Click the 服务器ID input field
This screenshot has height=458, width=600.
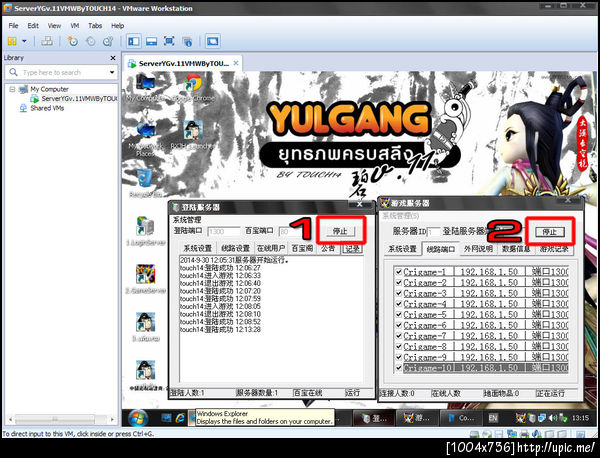pos(434,232)
